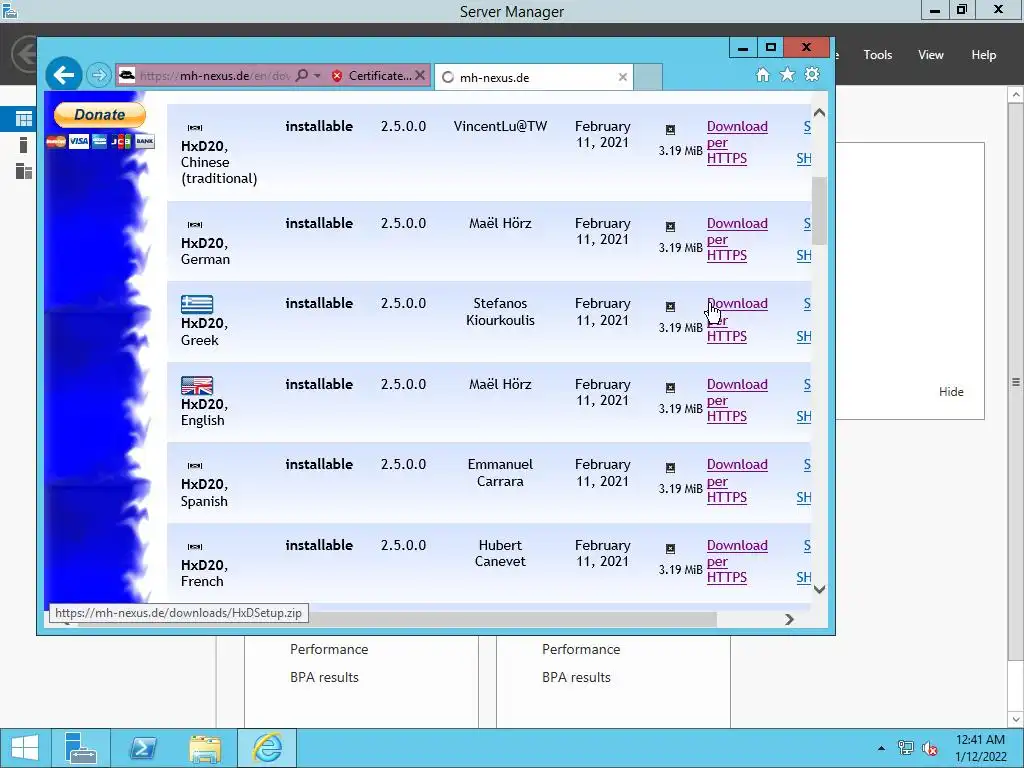Open the browser home page icon

(x=762, y=74)
